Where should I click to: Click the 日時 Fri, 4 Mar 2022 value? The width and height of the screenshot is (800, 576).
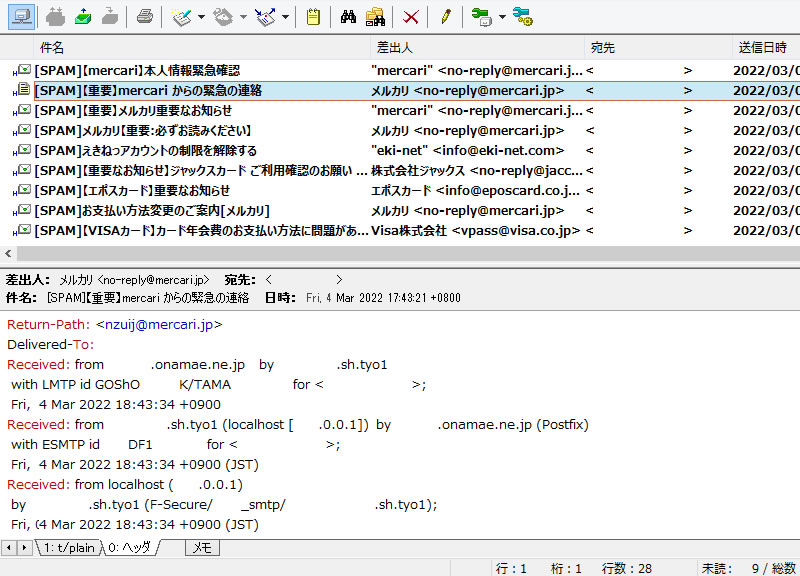coord(383,298)
